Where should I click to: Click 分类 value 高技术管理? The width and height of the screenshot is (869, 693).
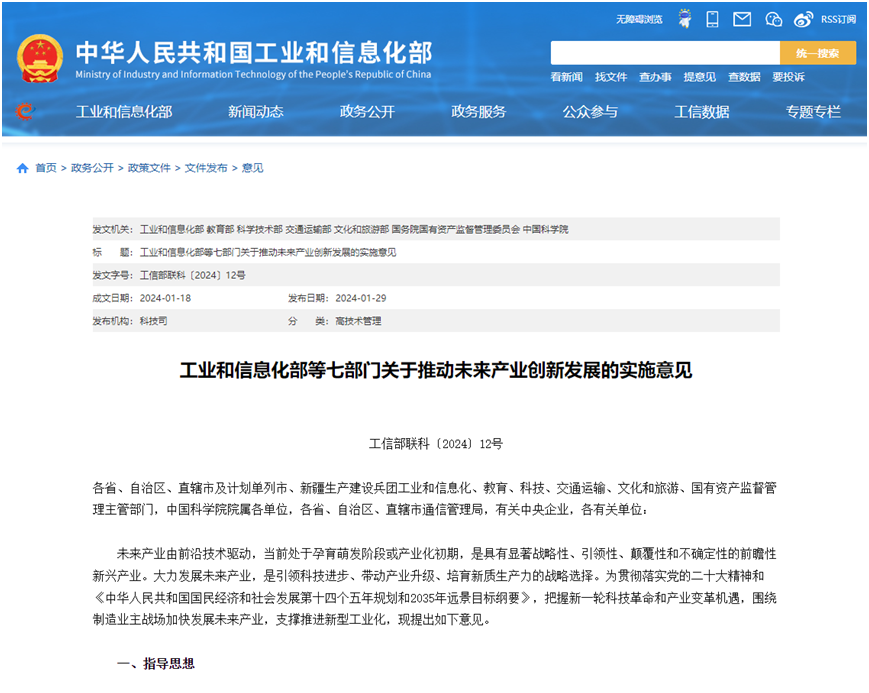pyautogui.click(x=358, y=321)
